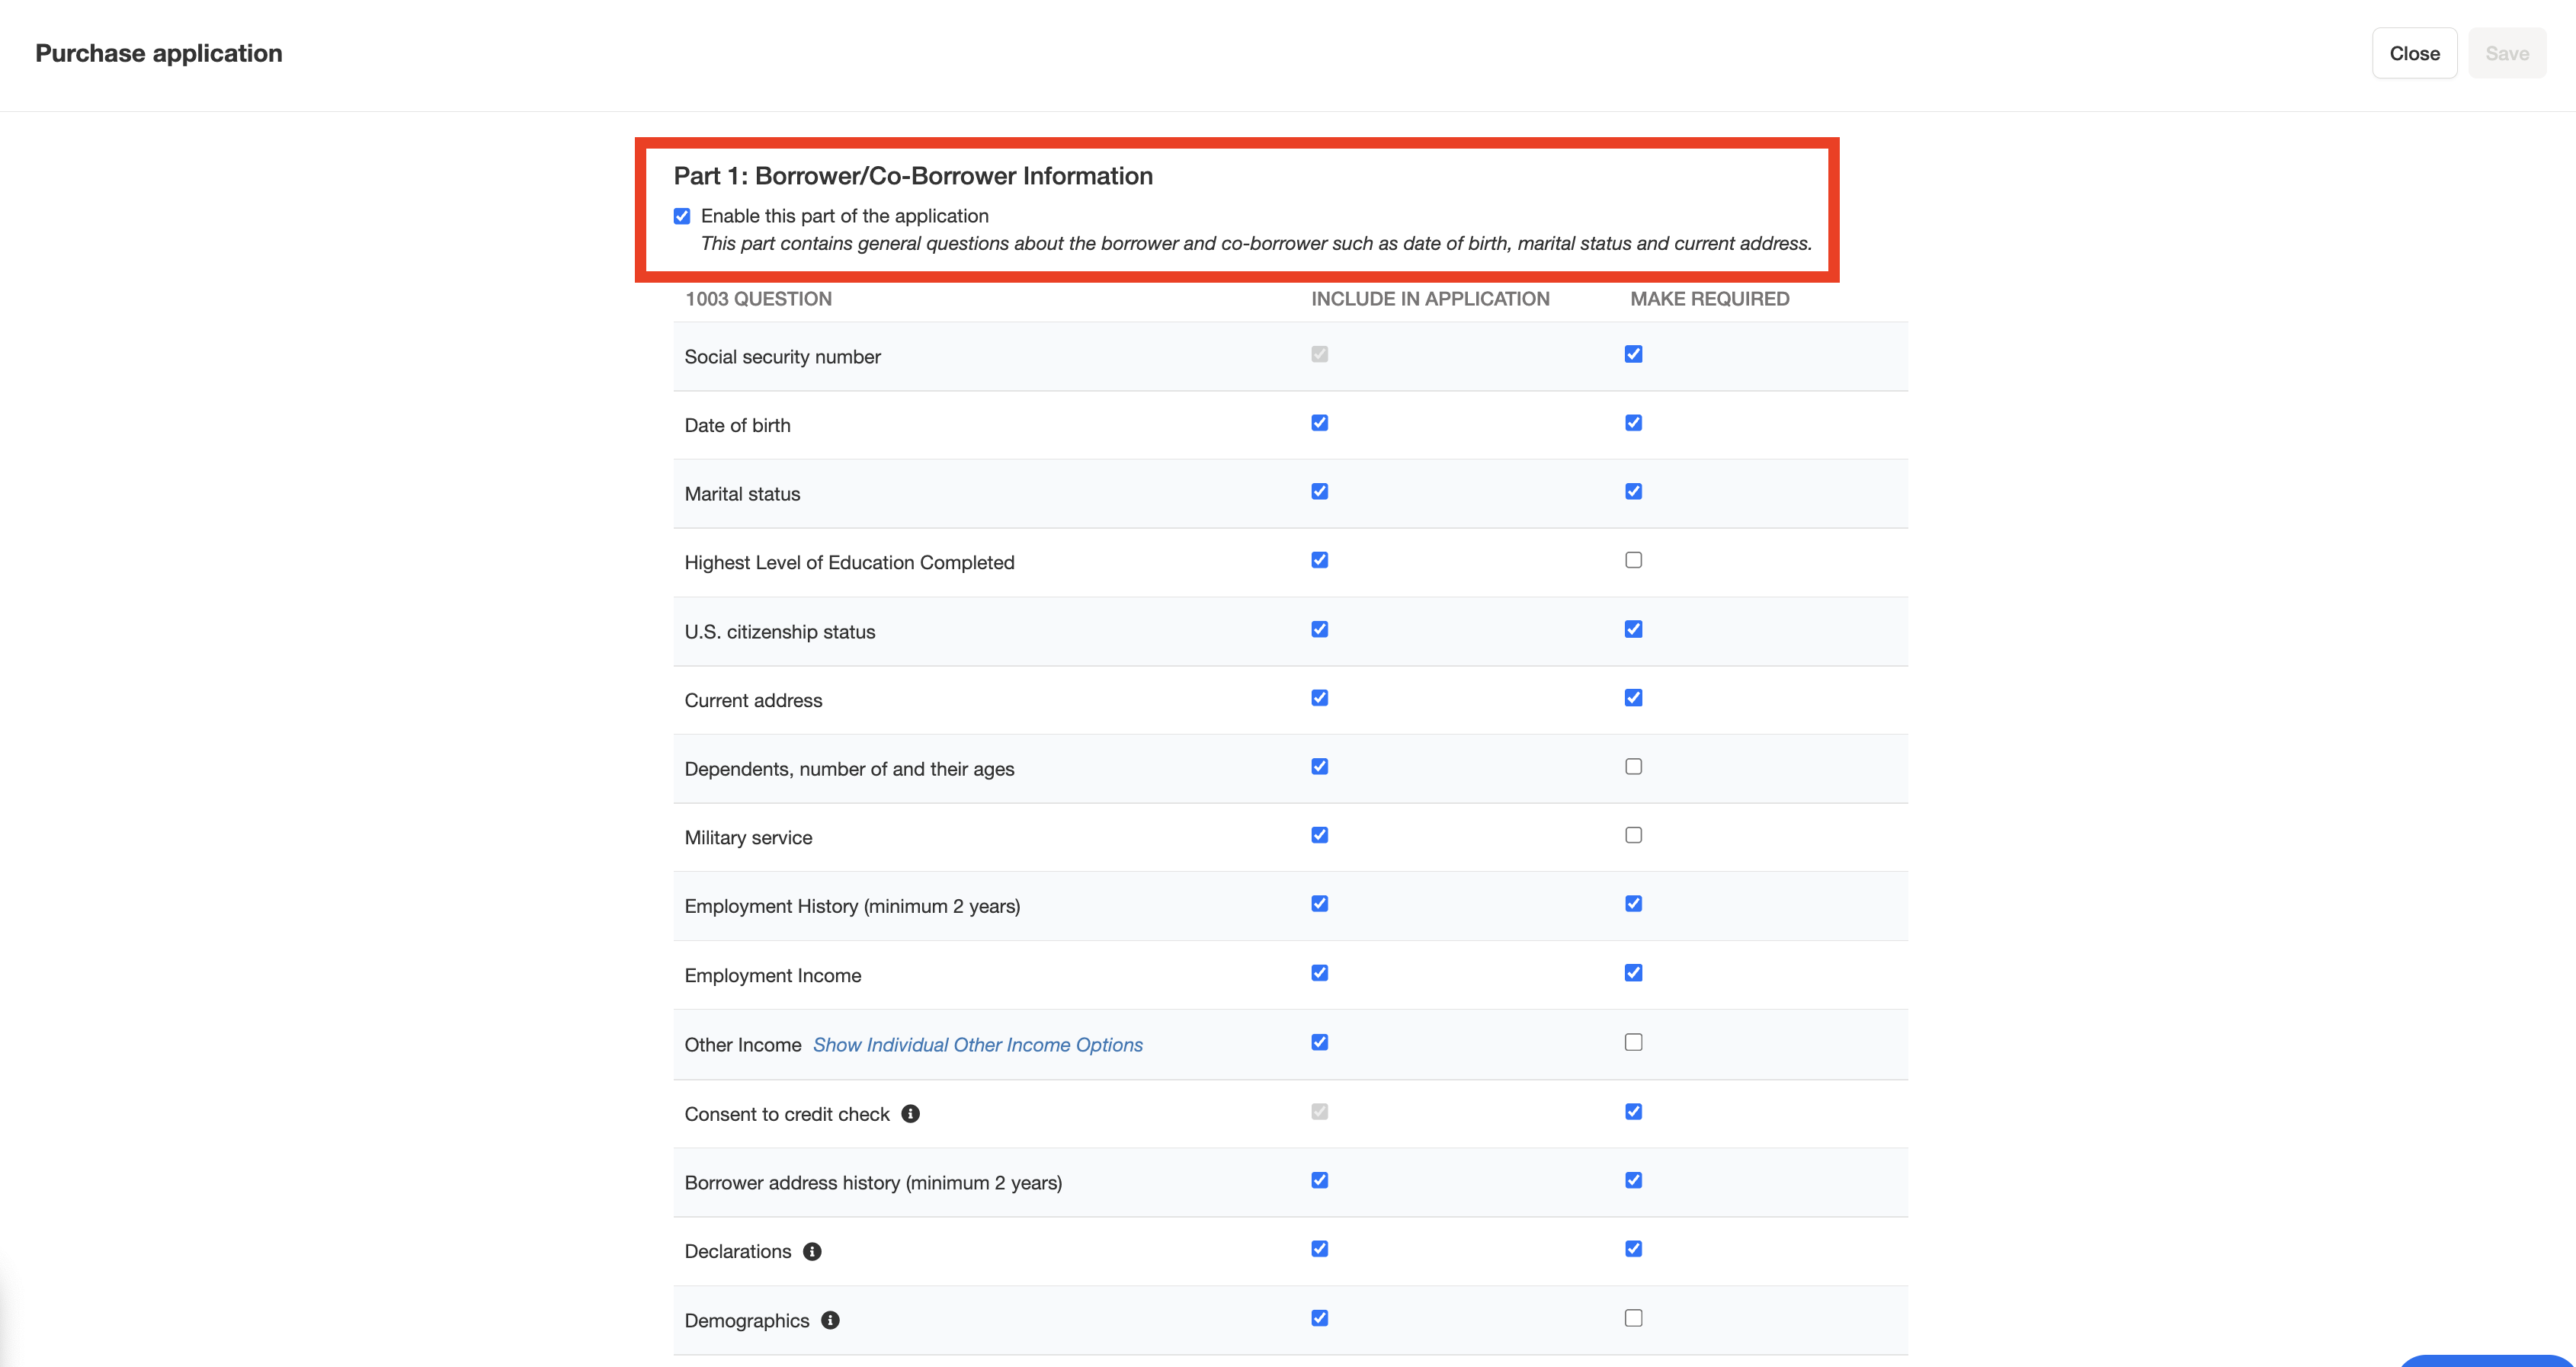Click the Close button
Image resolution: width=2576 pixels, height=1367 pixels.
click(x=2414, y=53)
